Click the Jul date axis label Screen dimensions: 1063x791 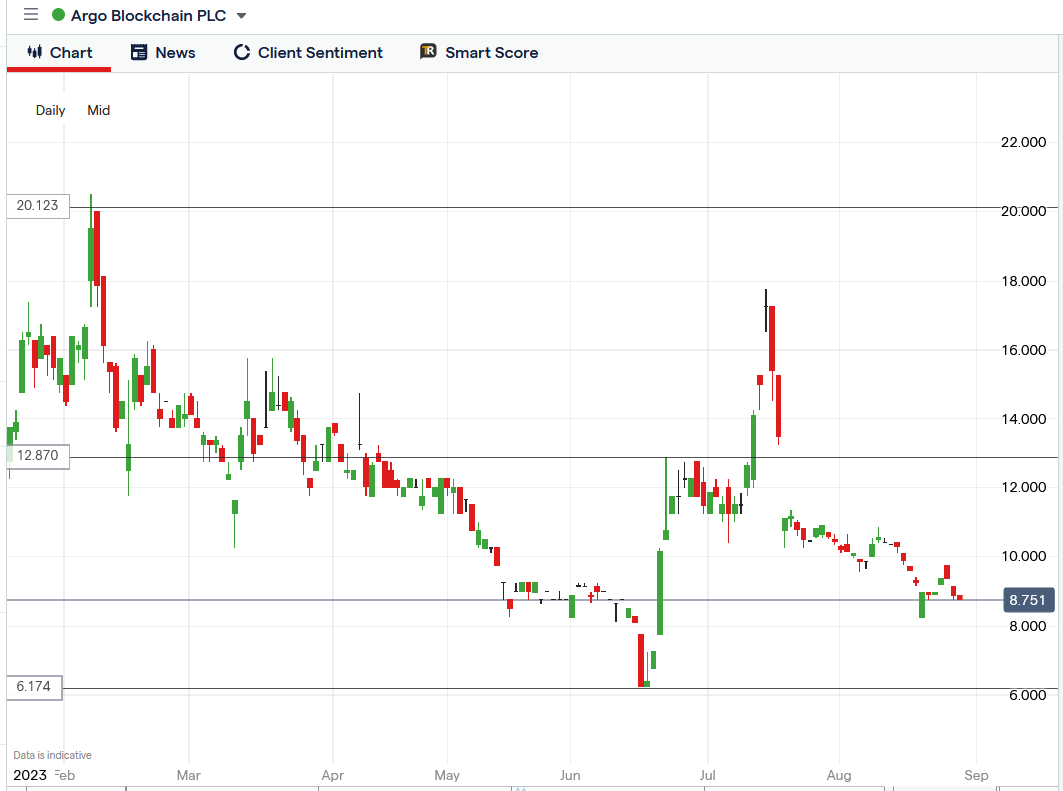point(708,775)
